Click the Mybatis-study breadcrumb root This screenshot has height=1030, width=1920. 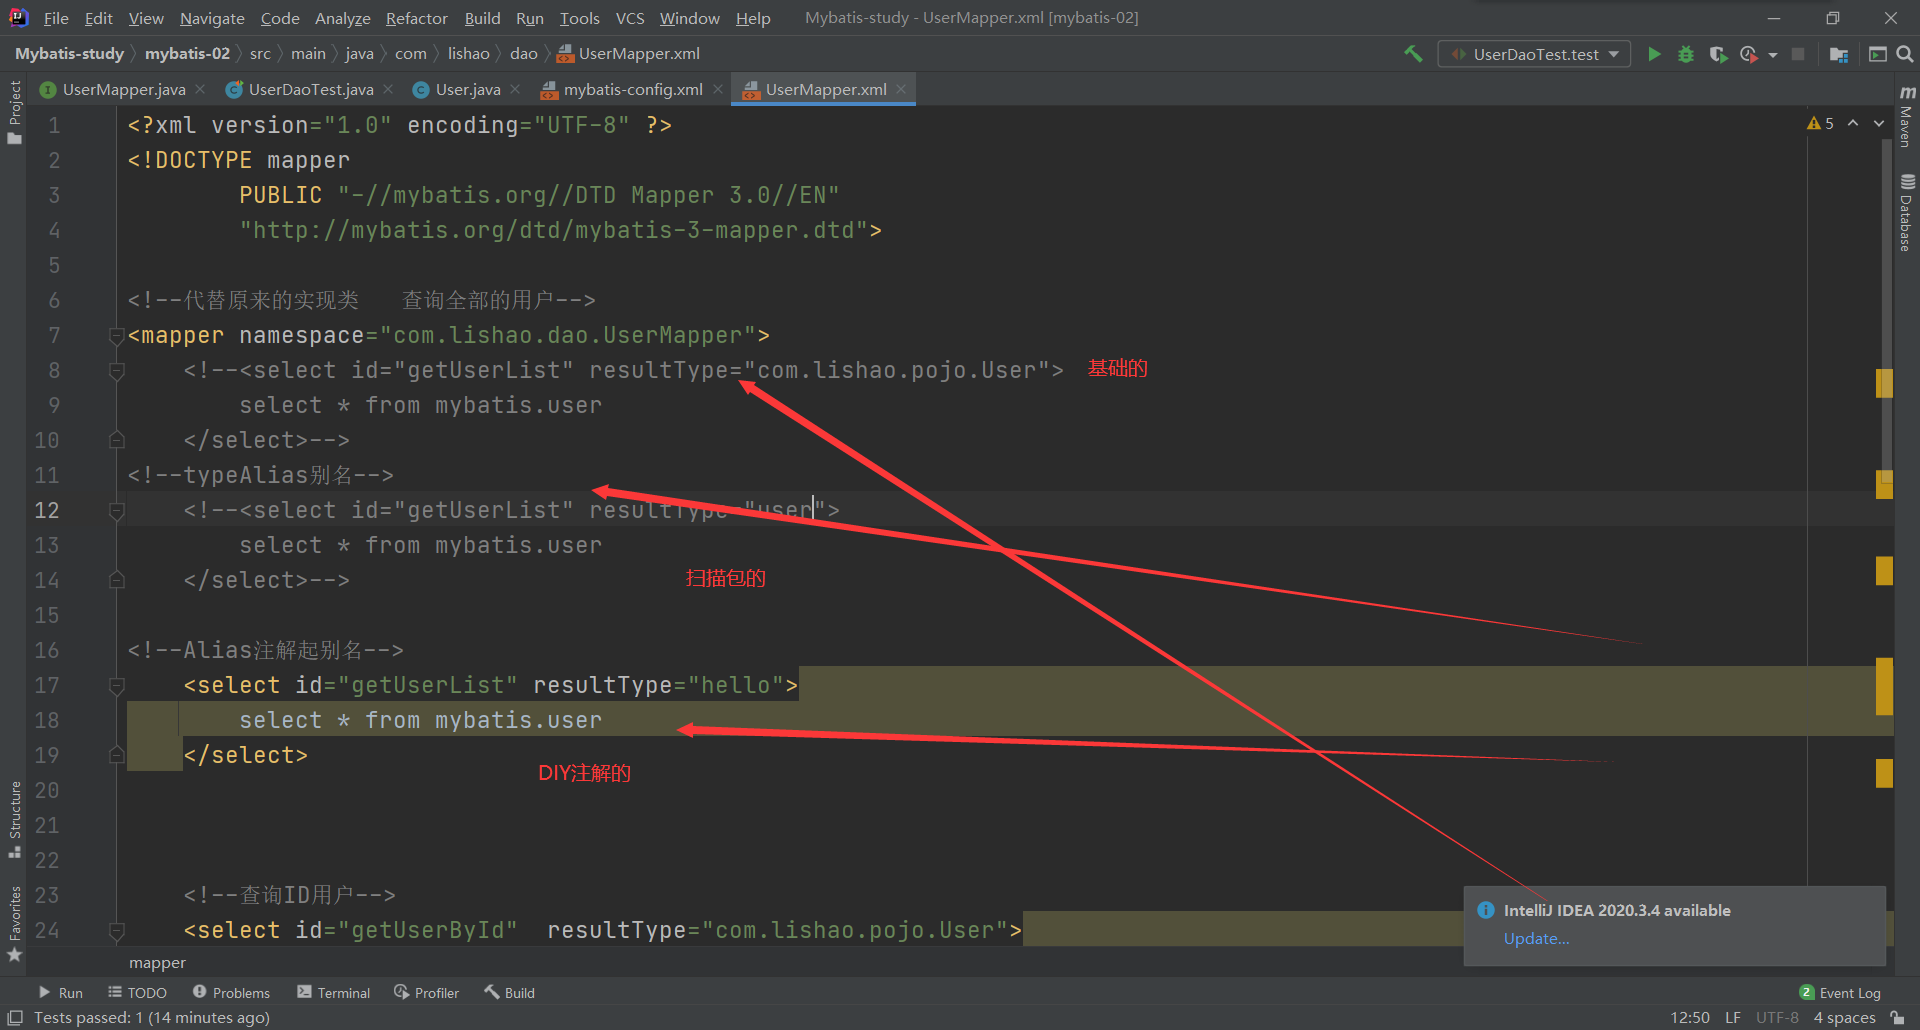69,53
